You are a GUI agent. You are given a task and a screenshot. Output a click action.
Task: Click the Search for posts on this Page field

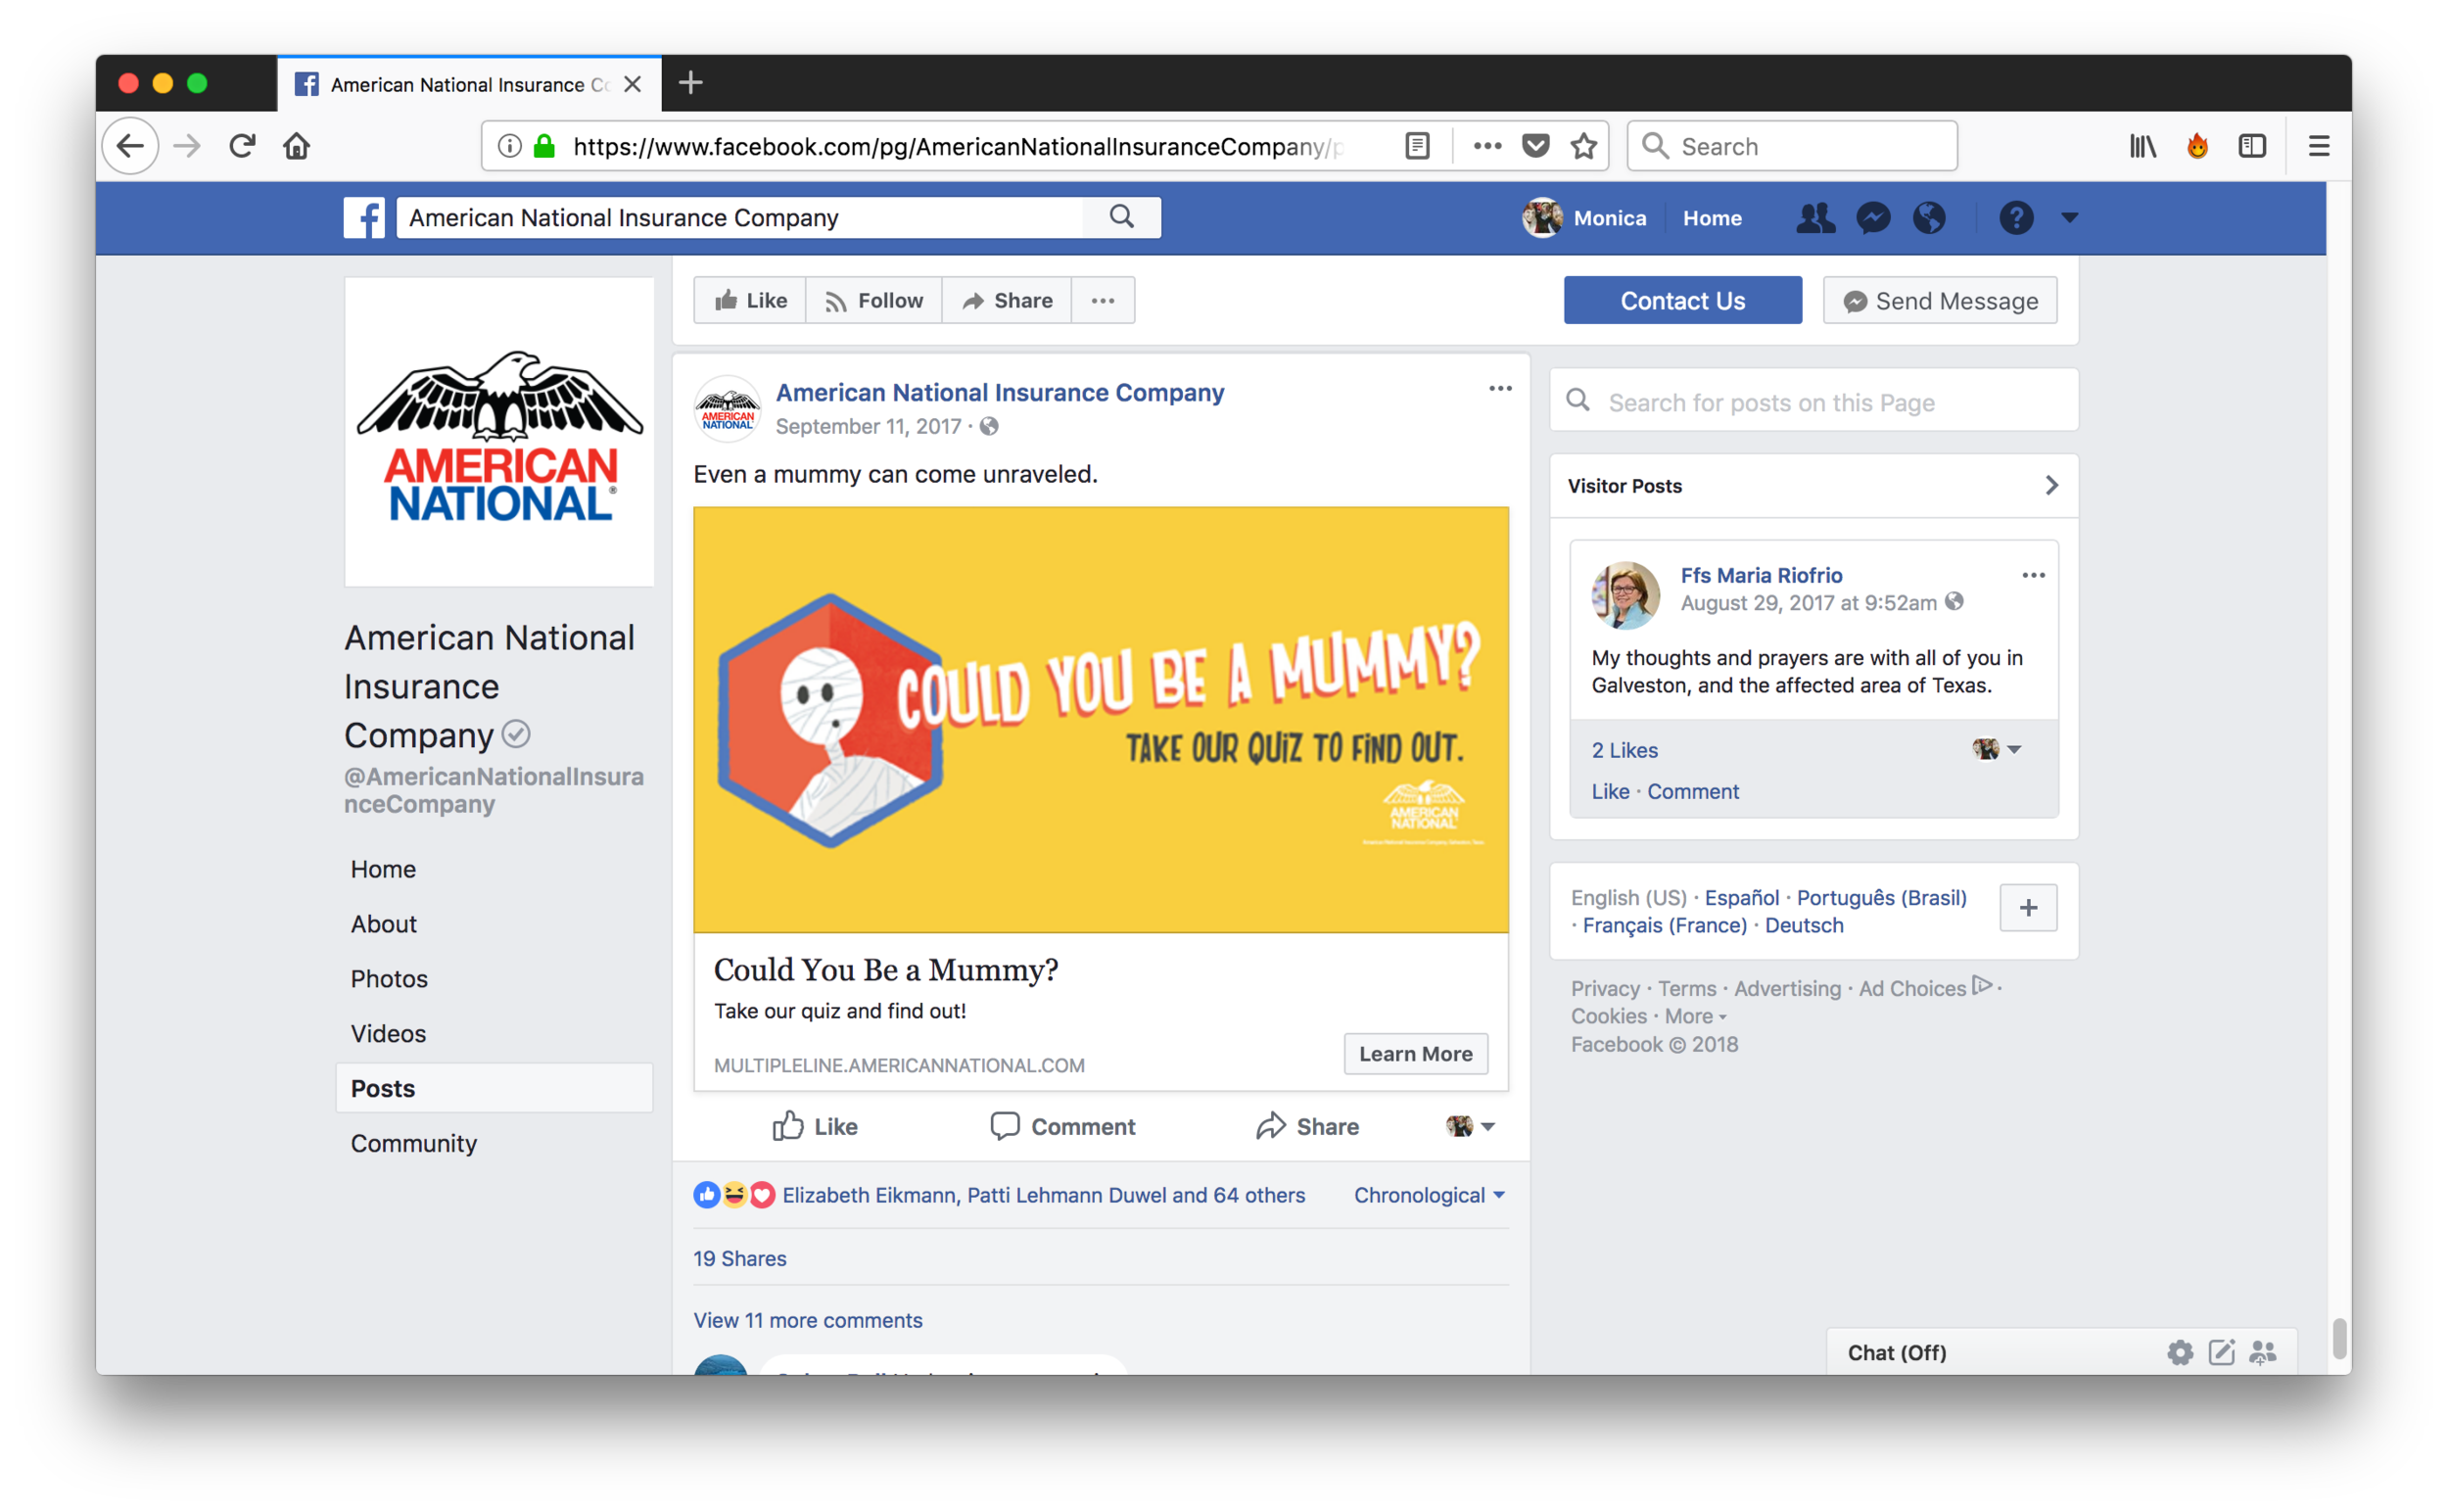click(1814, 401)
